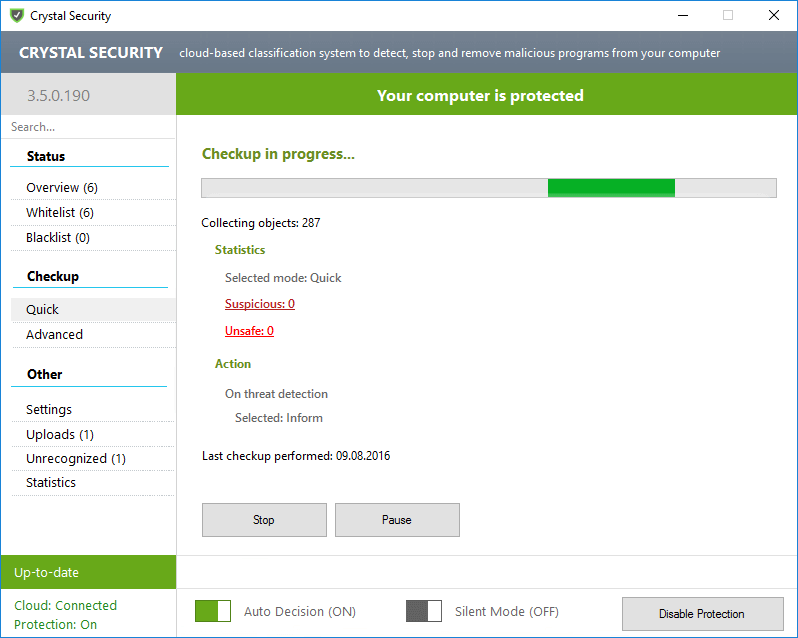This screenshot has height=638, width=798.
Task: Click the Status section heading
Action: (46, 156)
